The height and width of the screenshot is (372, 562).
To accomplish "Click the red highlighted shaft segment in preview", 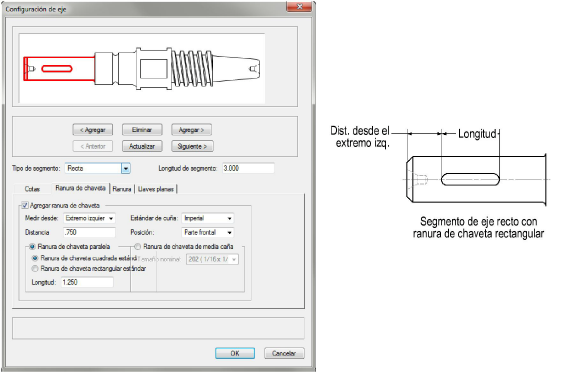I will [59, 68].
